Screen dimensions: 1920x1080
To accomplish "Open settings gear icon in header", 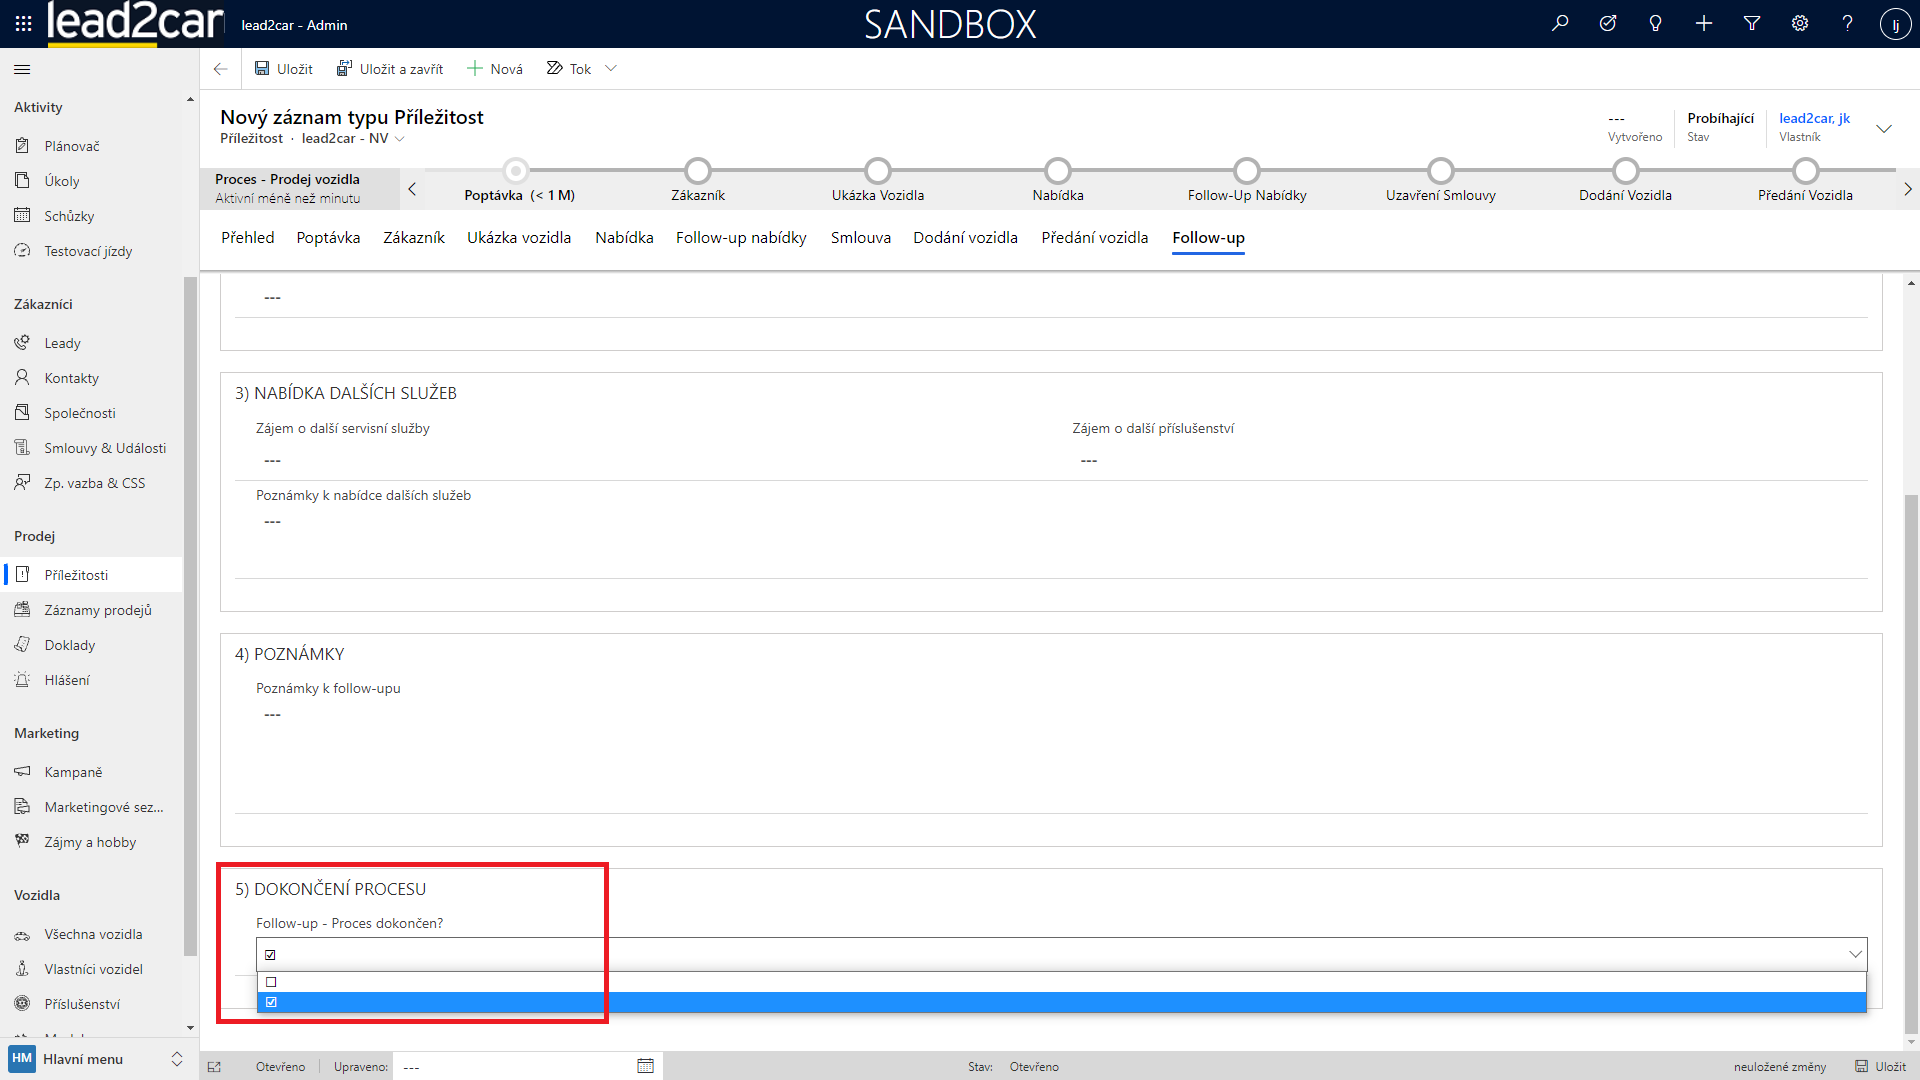I will [1800, 23].
